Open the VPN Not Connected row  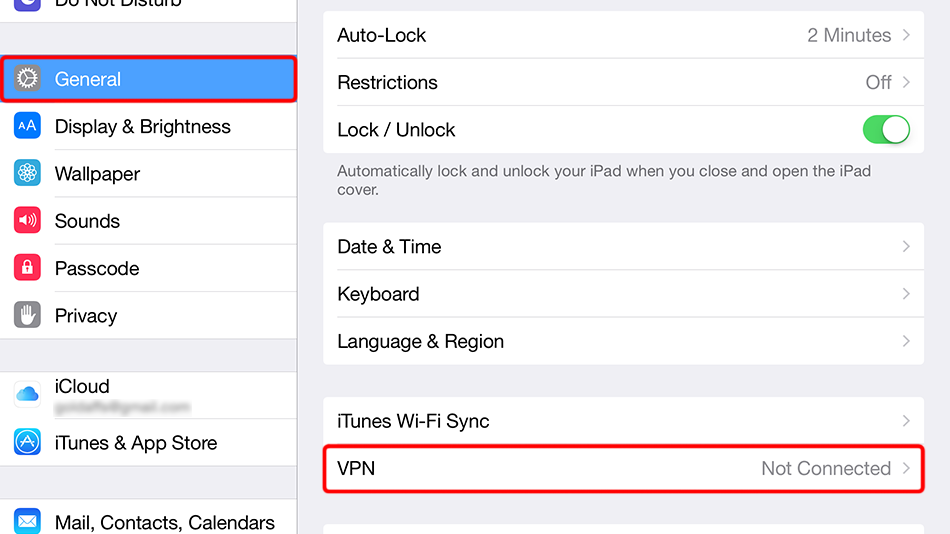623,468
